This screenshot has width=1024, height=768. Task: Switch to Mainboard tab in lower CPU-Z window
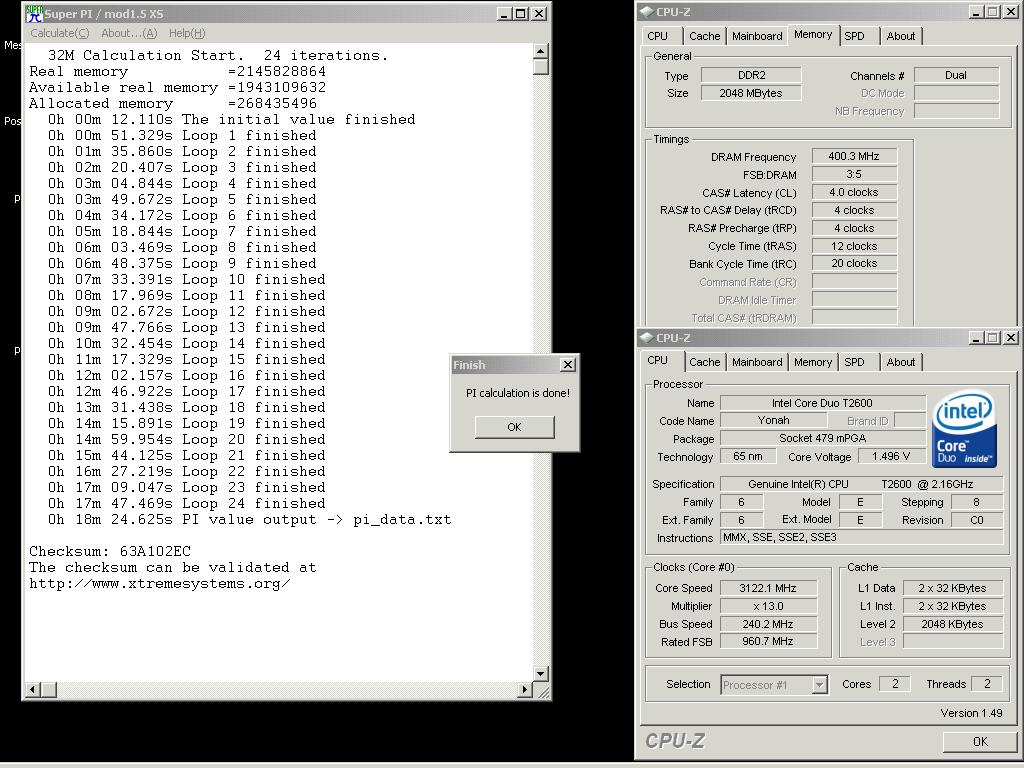pos(757,362)
